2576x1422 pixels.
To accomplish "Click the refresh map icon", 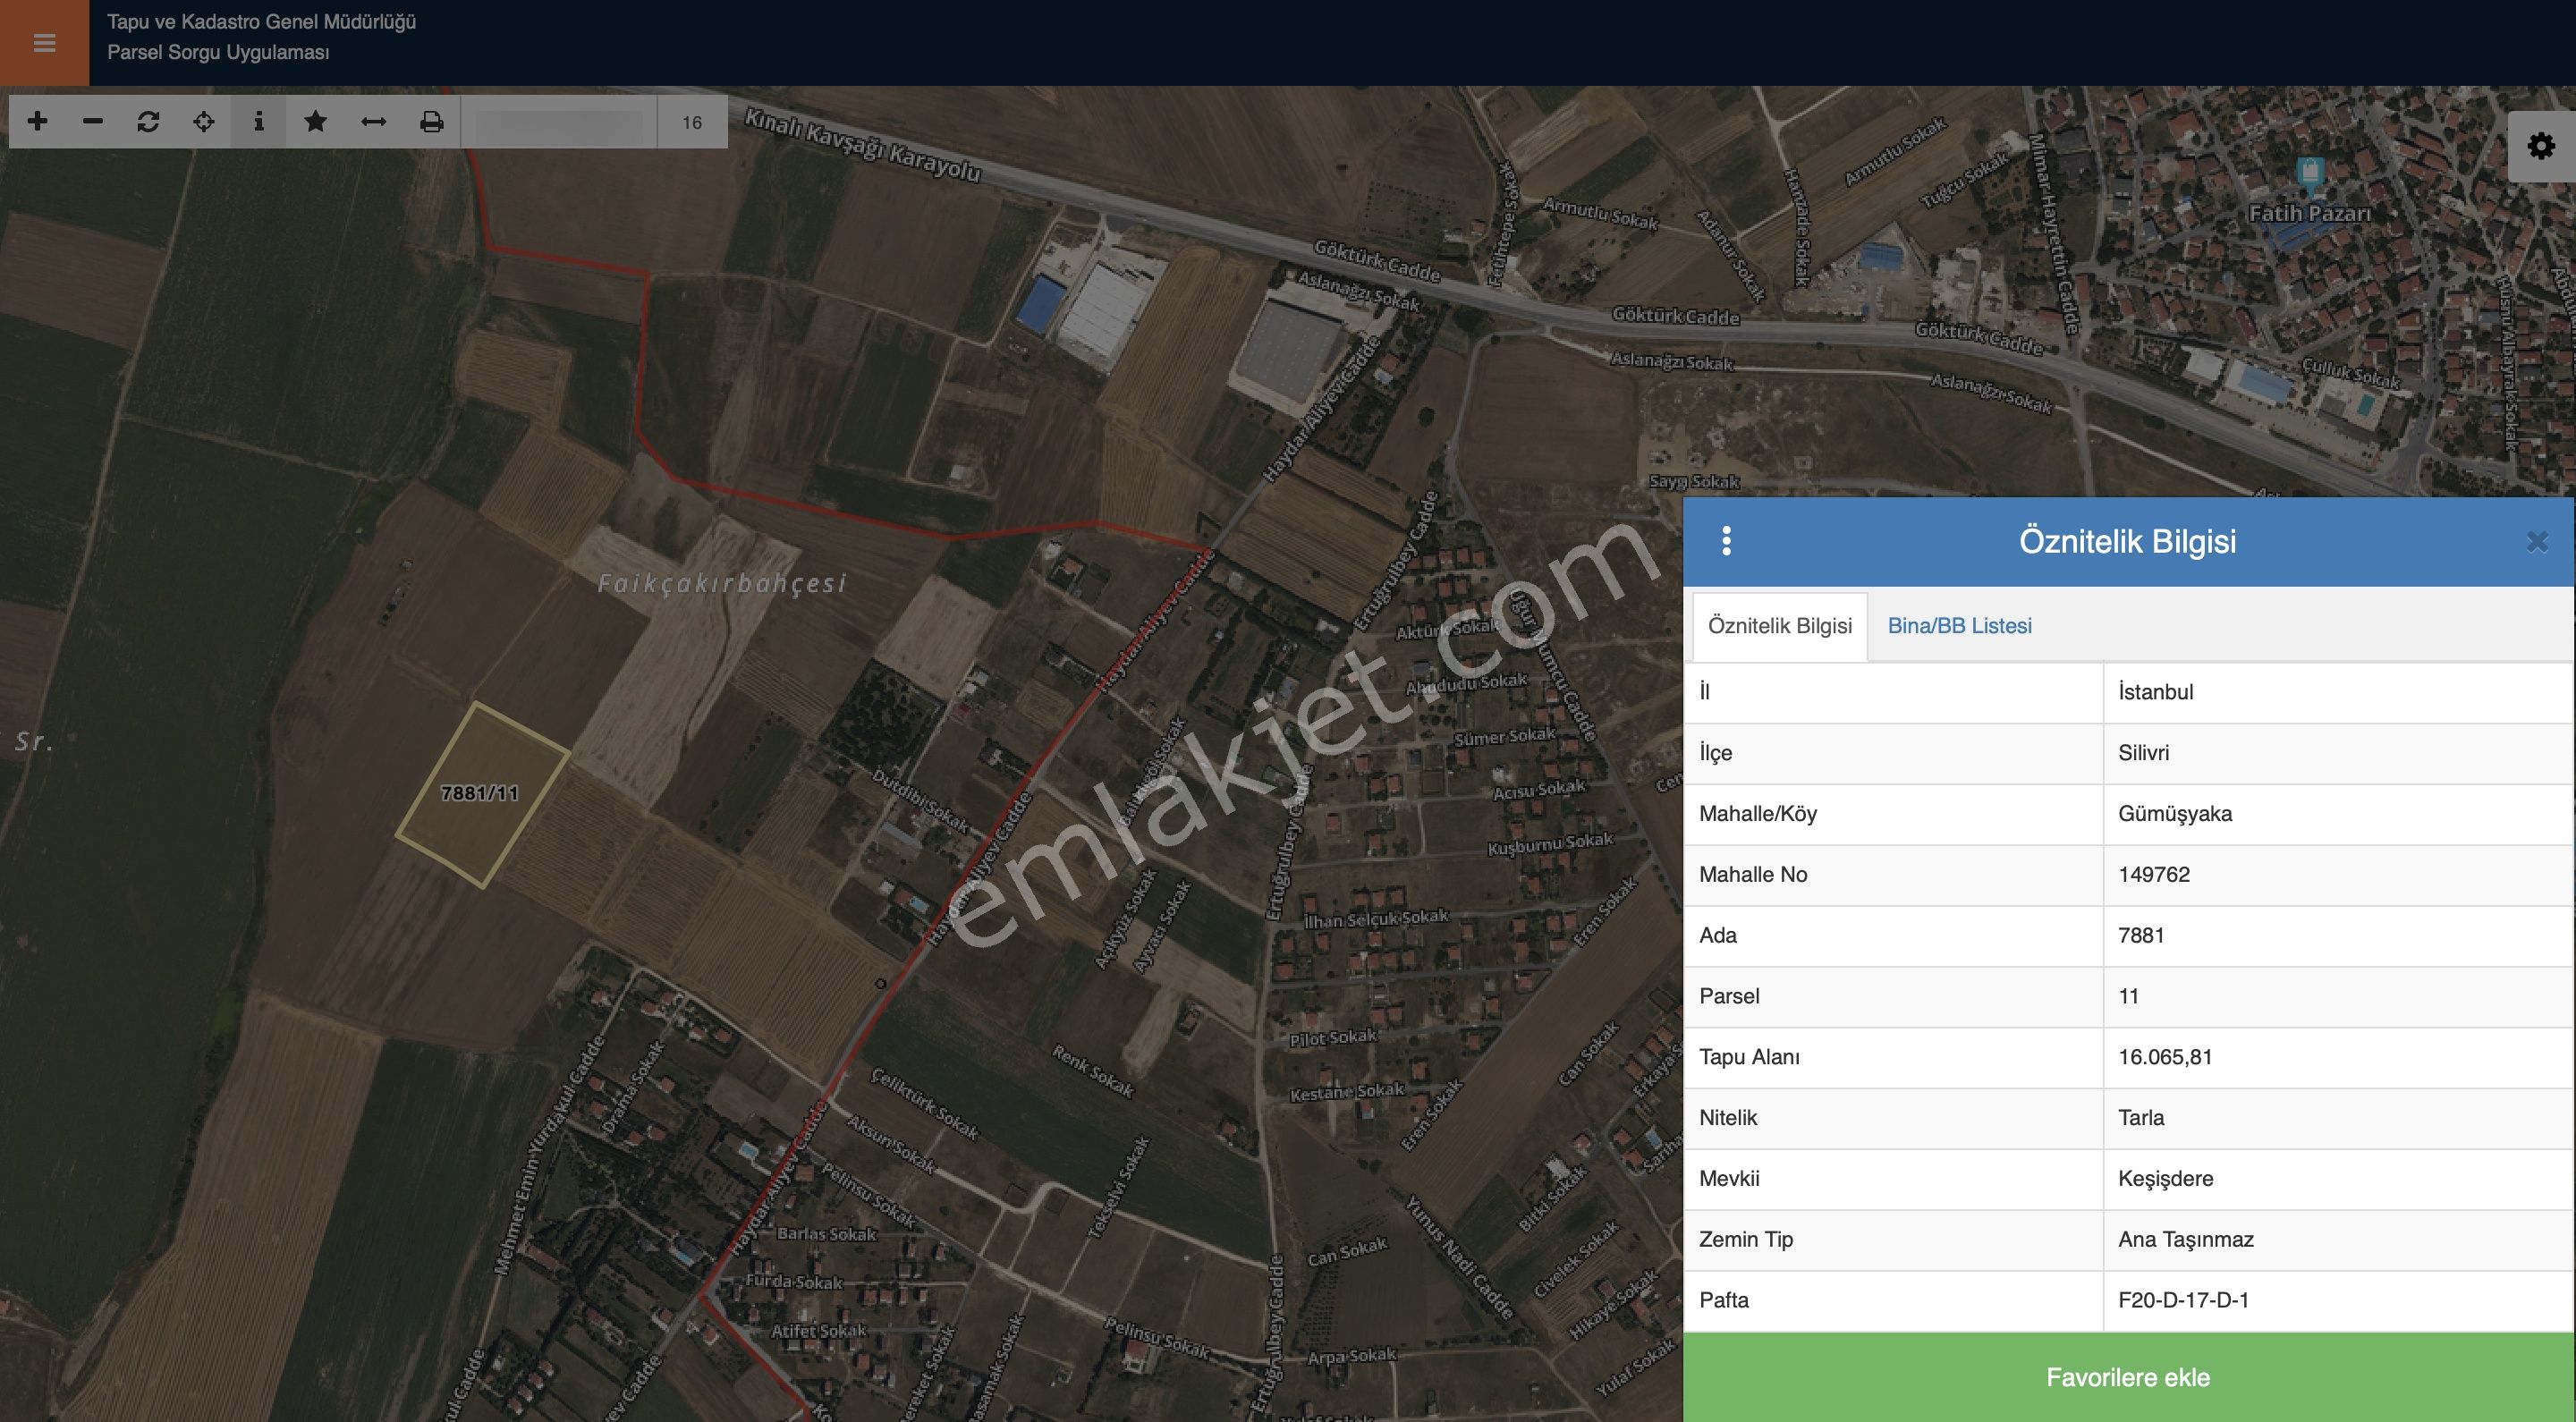I will [148, 122].
